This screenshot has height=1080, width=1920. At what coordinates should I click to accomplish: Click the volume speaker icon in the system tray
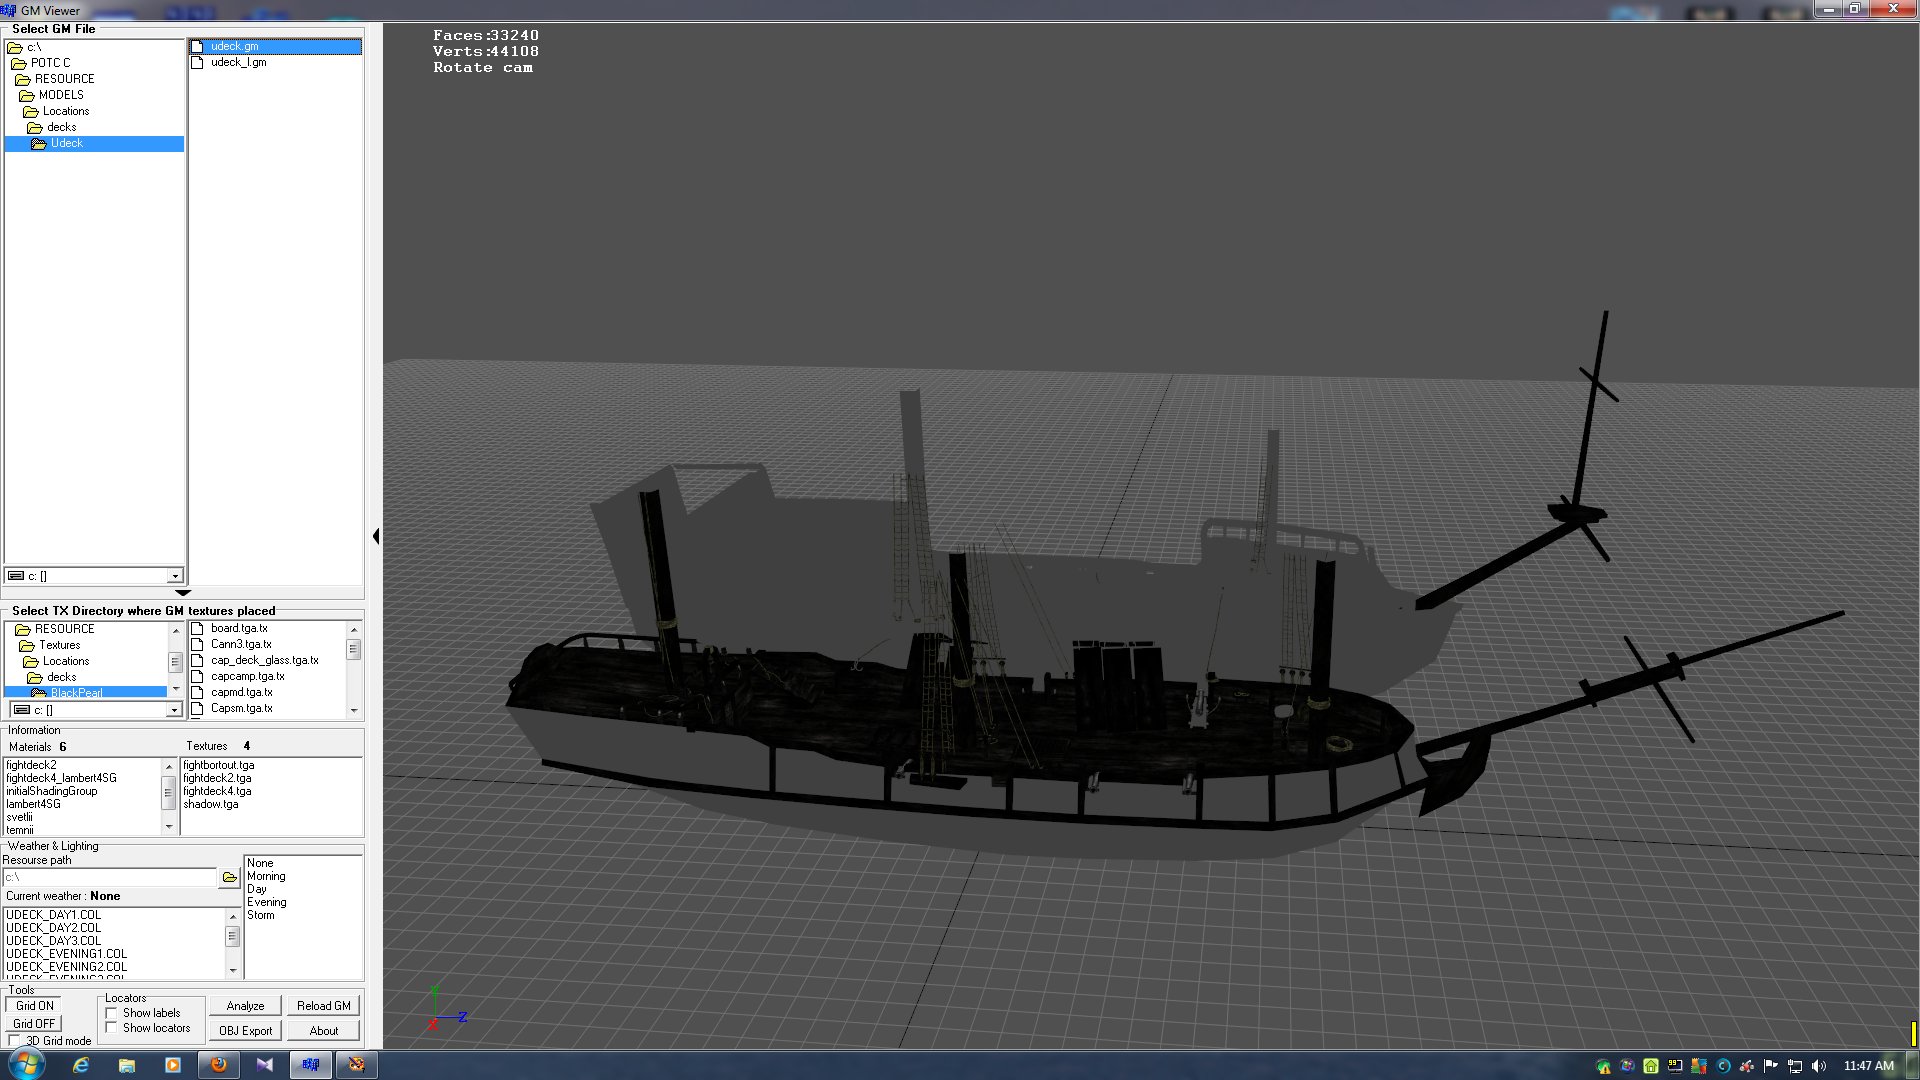click(1819, 1067)
